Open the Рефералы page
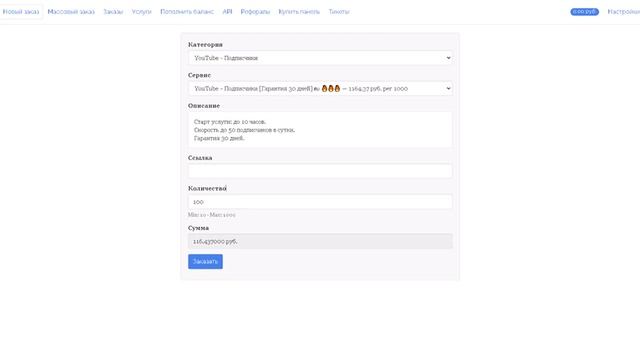 pyautogui.click(x=255, y=12)
